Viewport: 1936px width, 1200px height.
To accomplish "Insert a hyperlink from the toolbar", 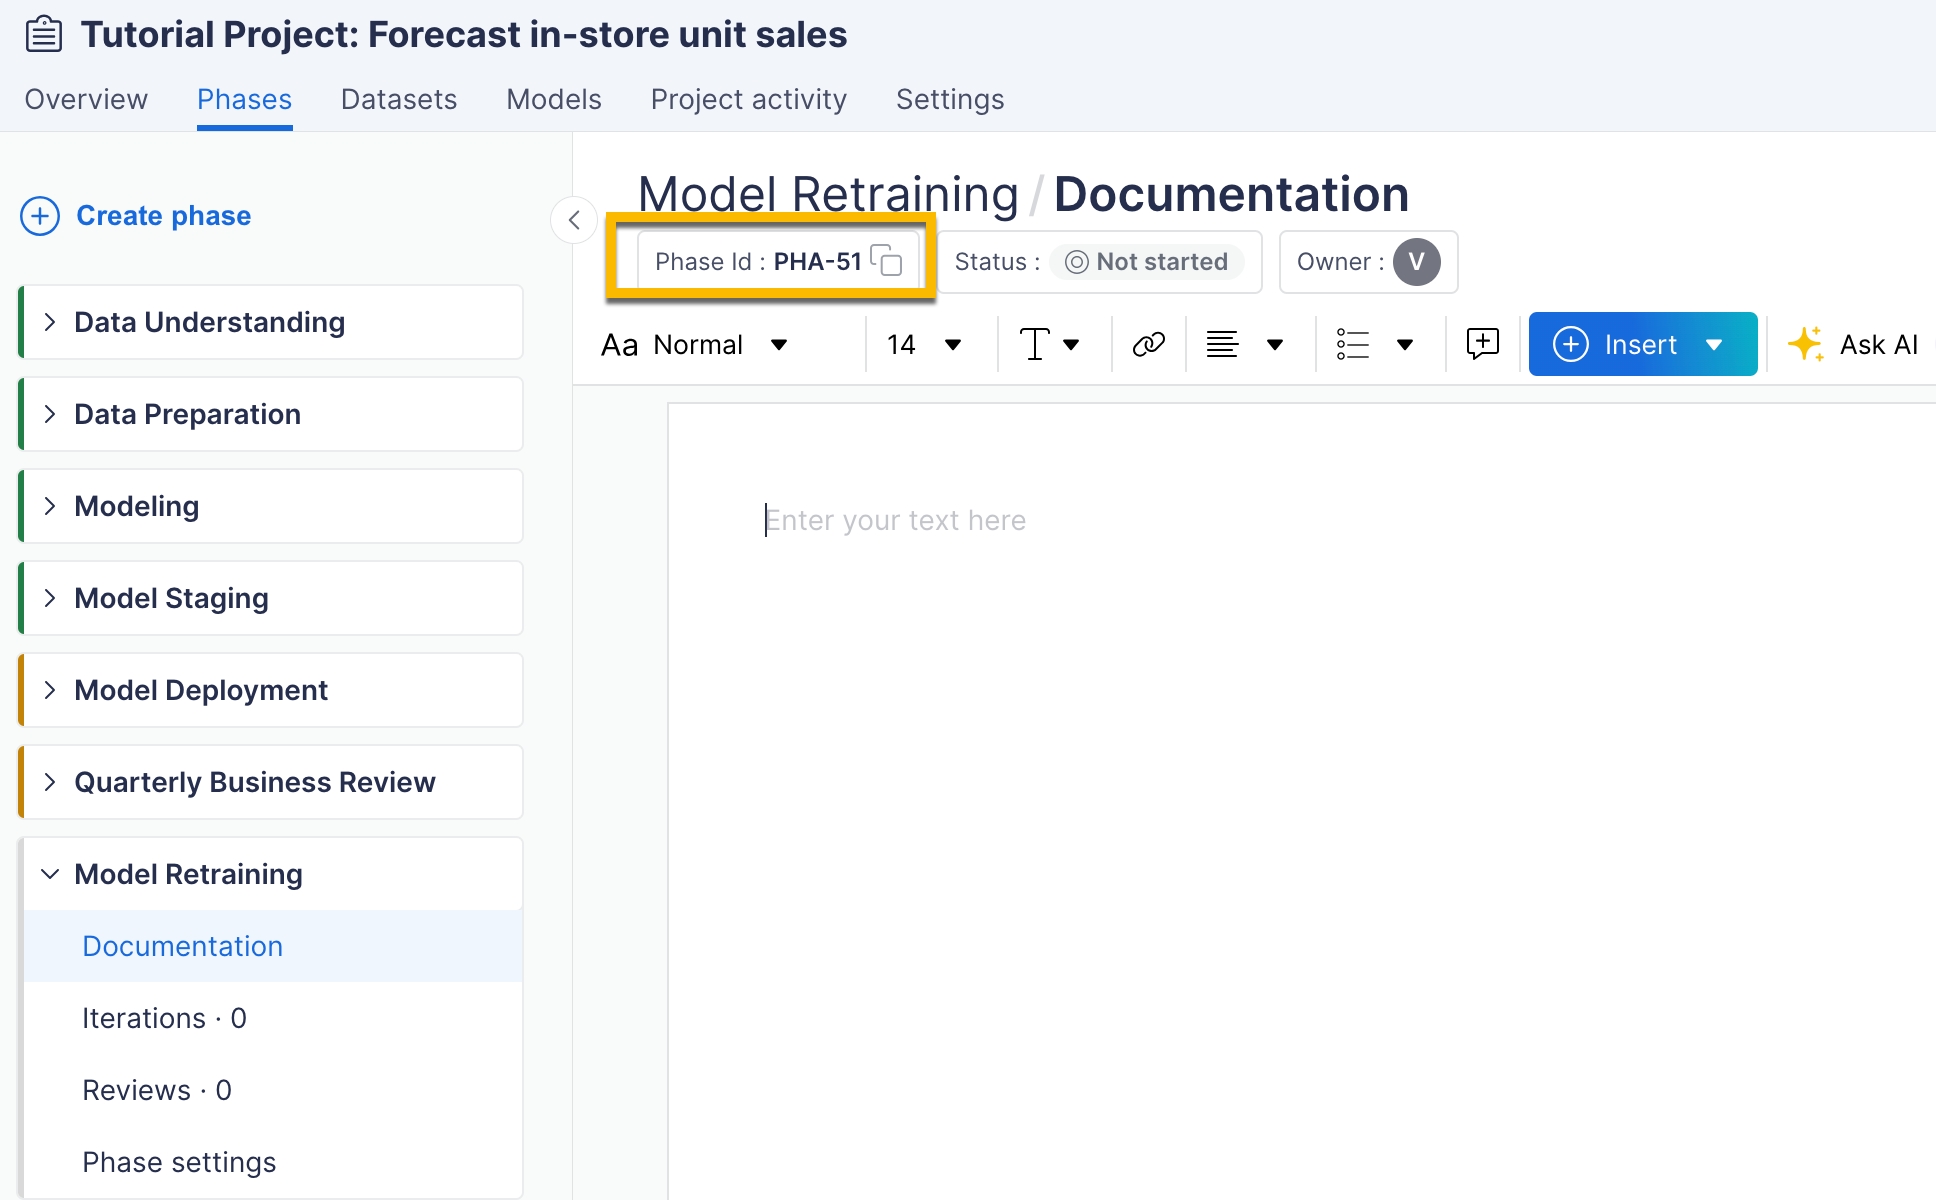I will click(1148, 345).
